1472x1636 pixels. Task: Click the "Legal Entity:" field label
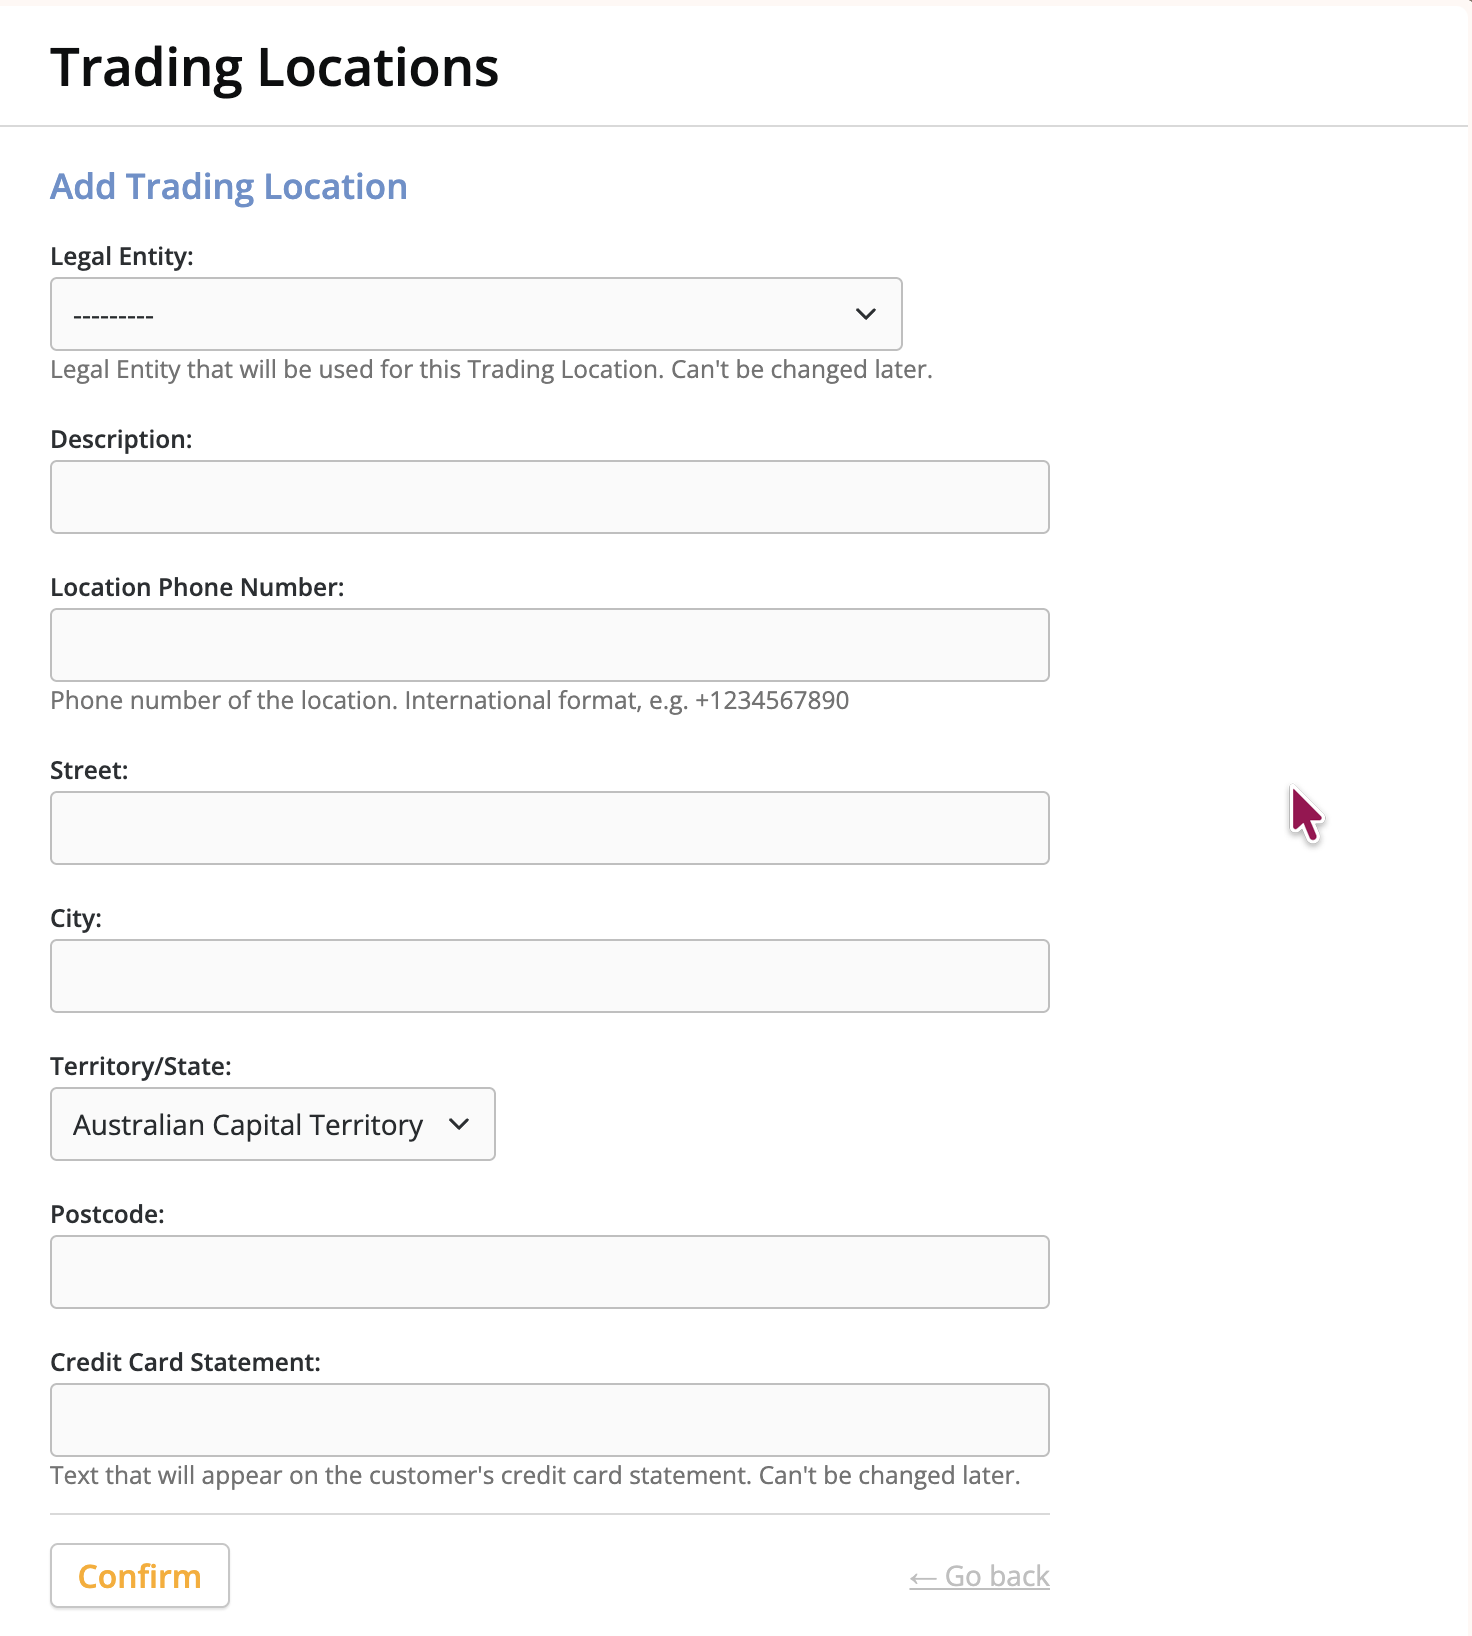[122, 256]
